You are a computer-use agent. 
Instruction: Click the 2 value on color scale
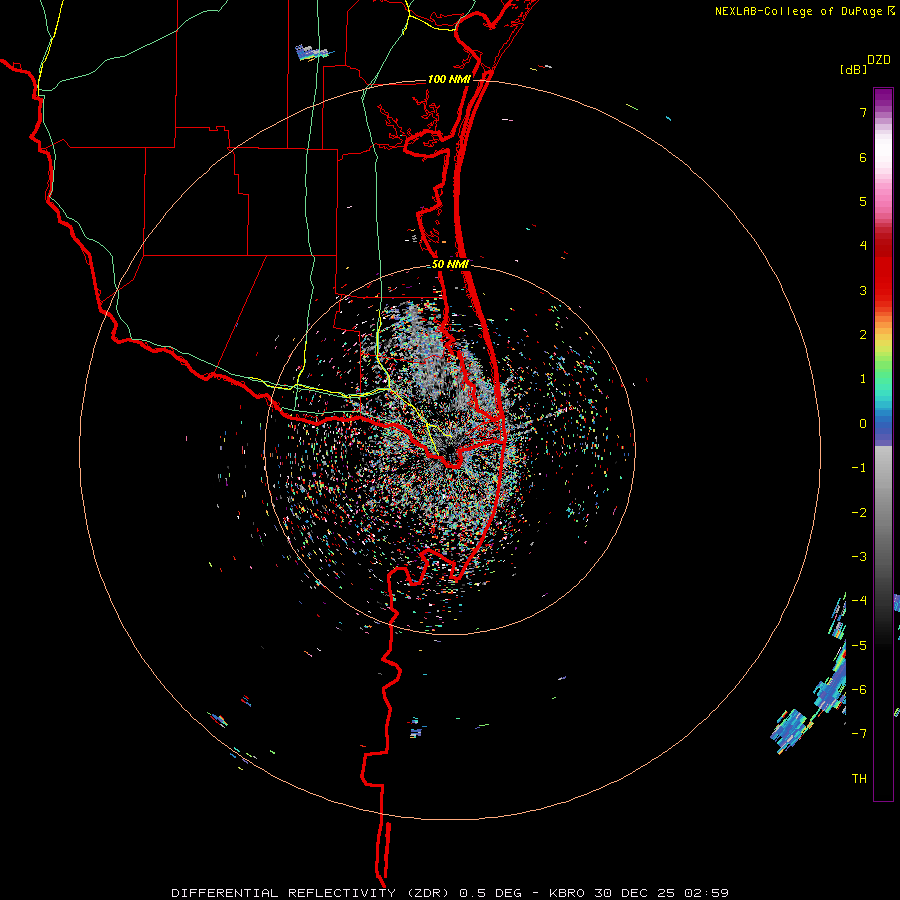click(863, 335)
